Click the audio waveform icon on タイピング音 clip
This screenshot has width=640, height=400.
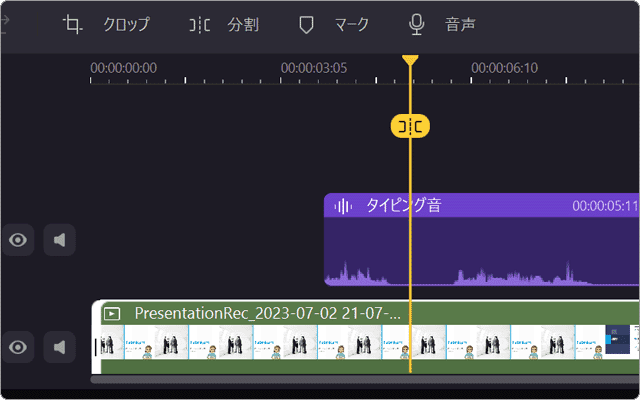(343, 206)
